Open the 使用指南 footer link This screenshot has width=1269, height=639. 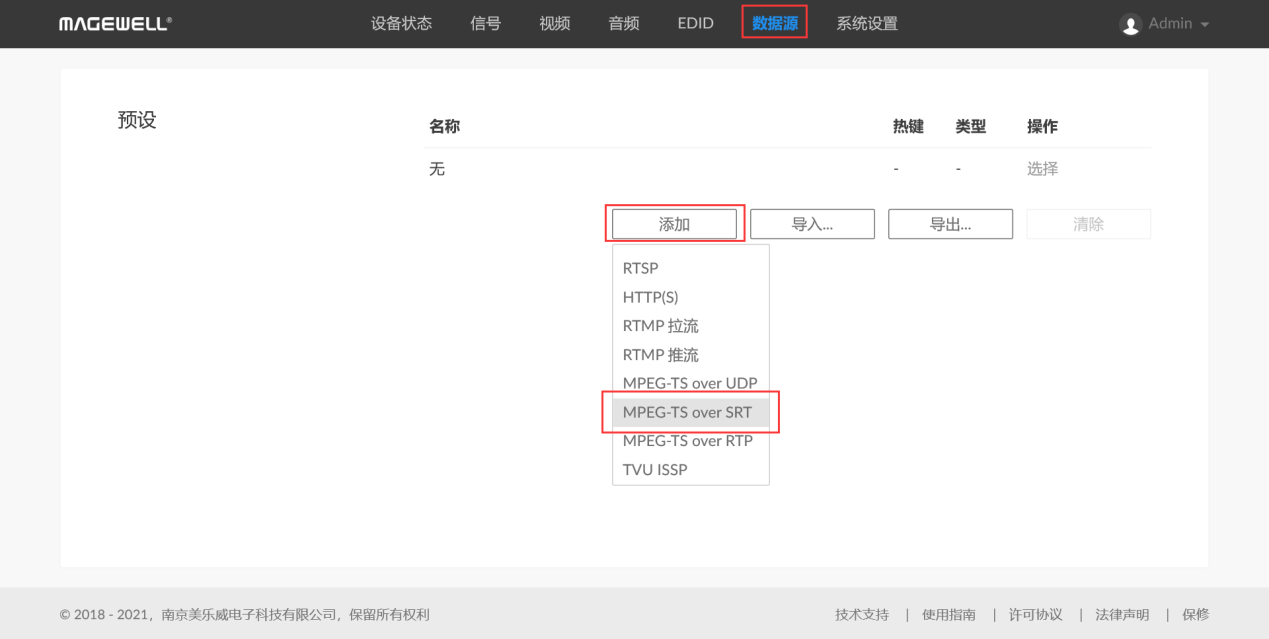click(x=949, y=614)
